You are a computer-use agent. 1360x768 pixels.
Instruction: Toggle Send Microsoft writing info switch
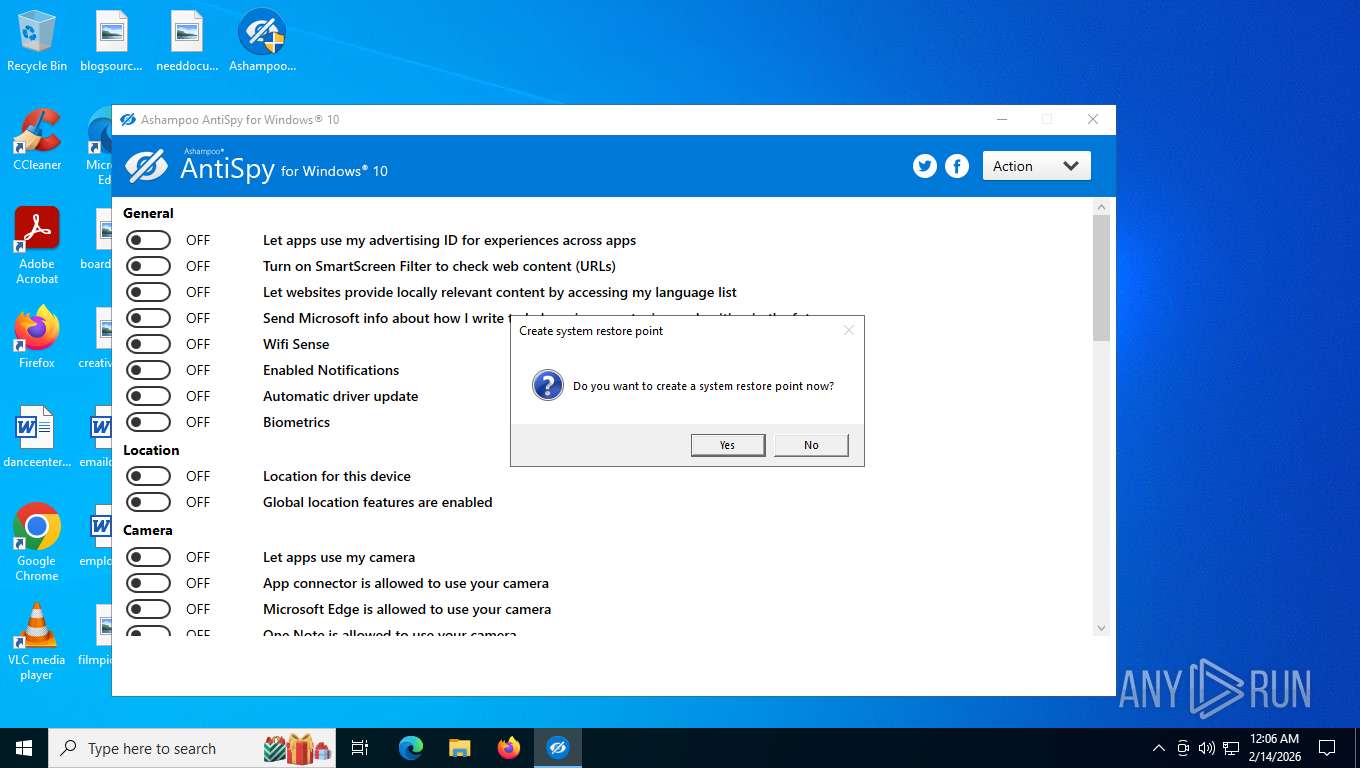[148, 318]
